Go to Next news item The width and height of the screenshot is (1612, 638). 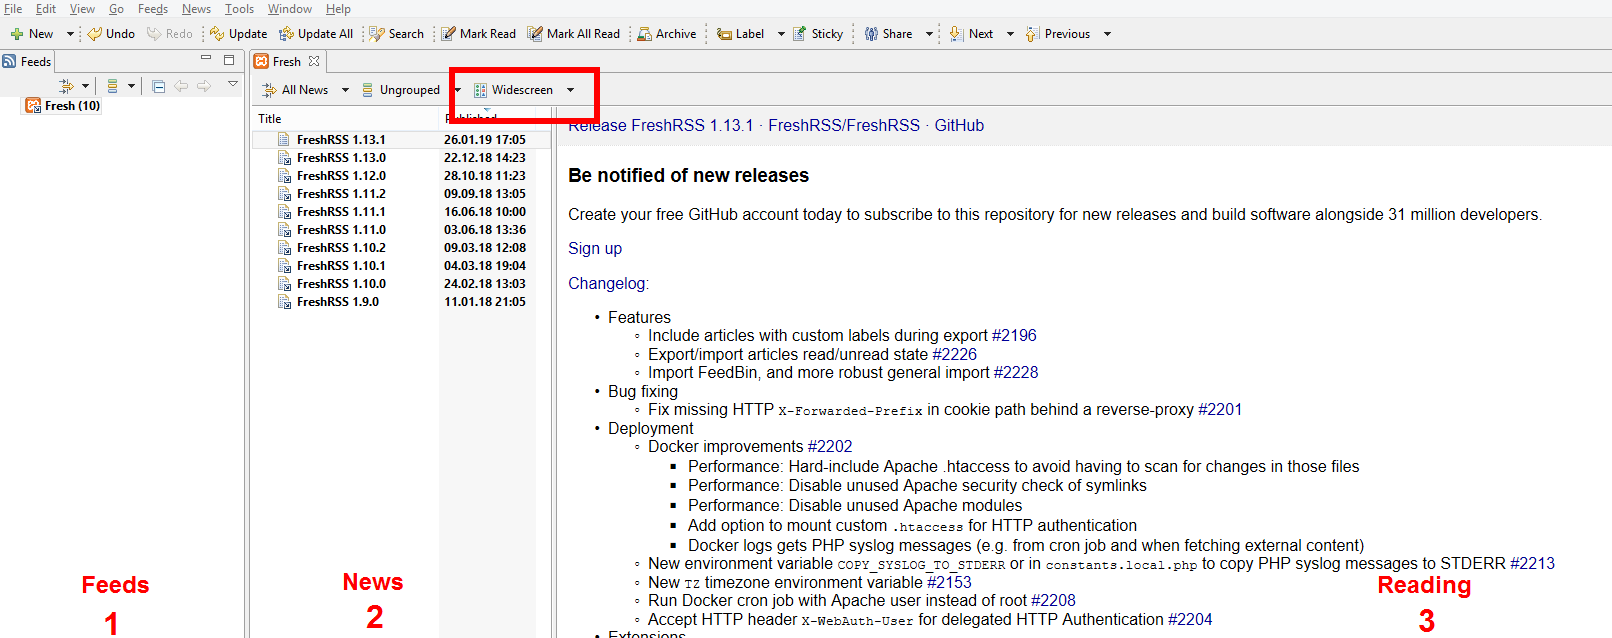coord(971,34)
